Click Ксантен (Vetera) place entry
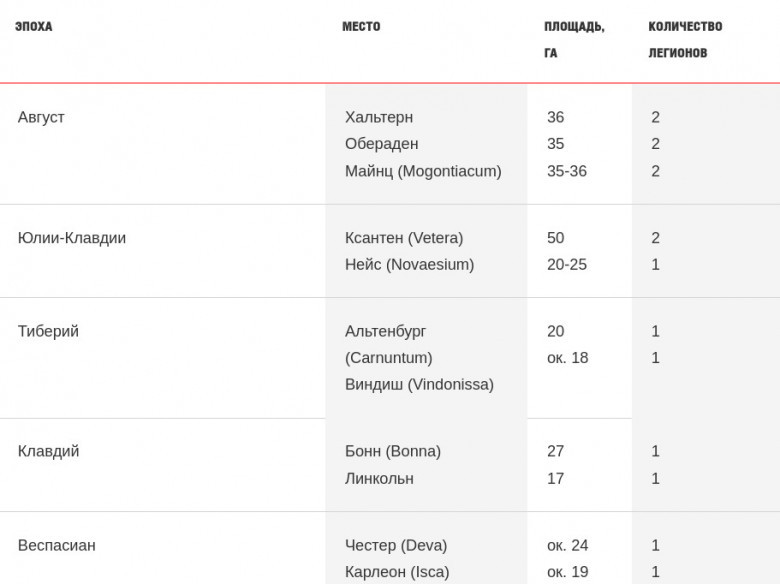This screenshot has height=584, width=780. click(x=404, y=238)
